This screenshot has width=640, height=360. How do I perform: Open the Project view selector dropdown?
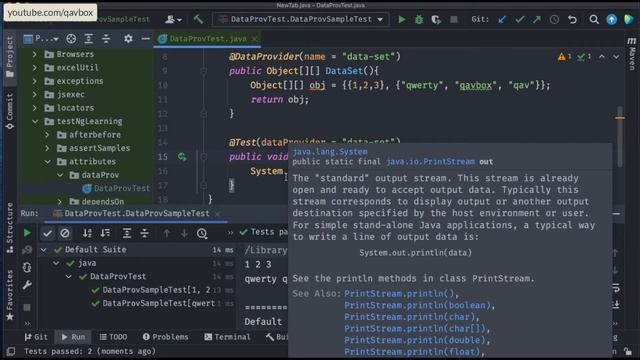[41, 39]
